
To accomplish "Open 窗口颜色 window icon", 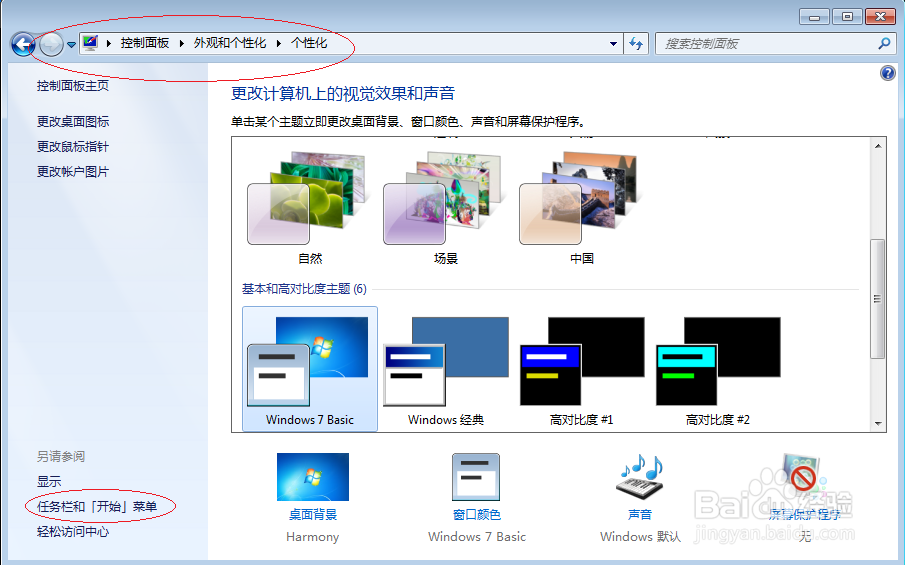I will coord(476,477).
